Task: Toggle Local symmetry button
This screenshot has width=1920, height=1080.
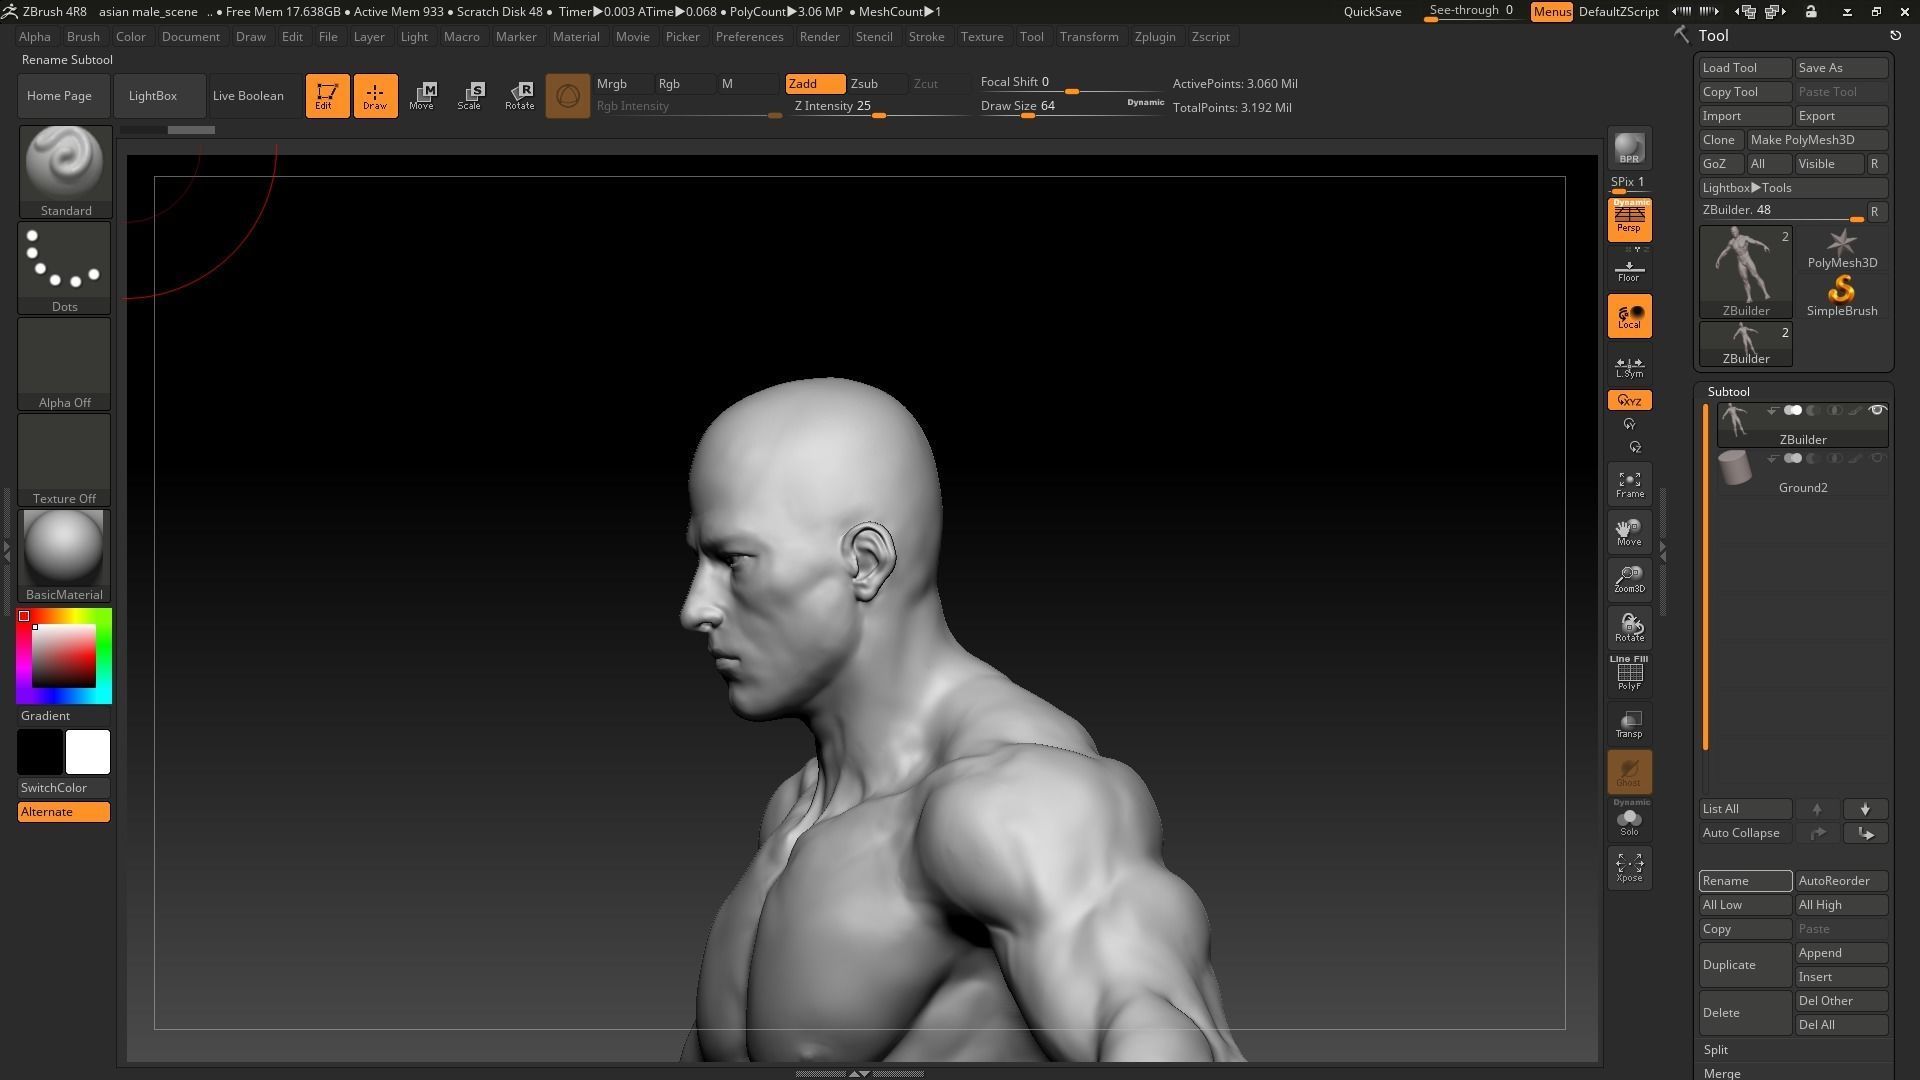Action: pyautogui.click(x=1629, y=316)
